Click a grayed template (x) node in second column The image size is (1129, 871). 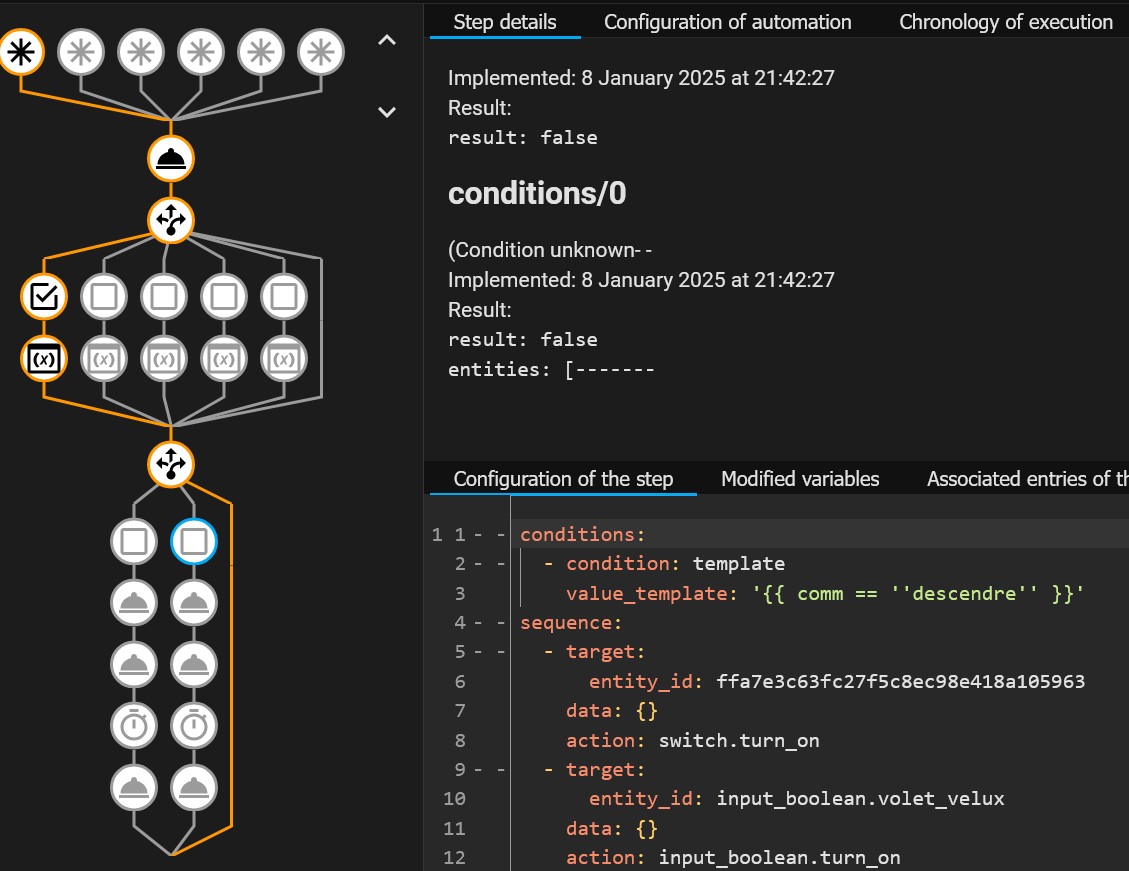(x=104, y=358)
